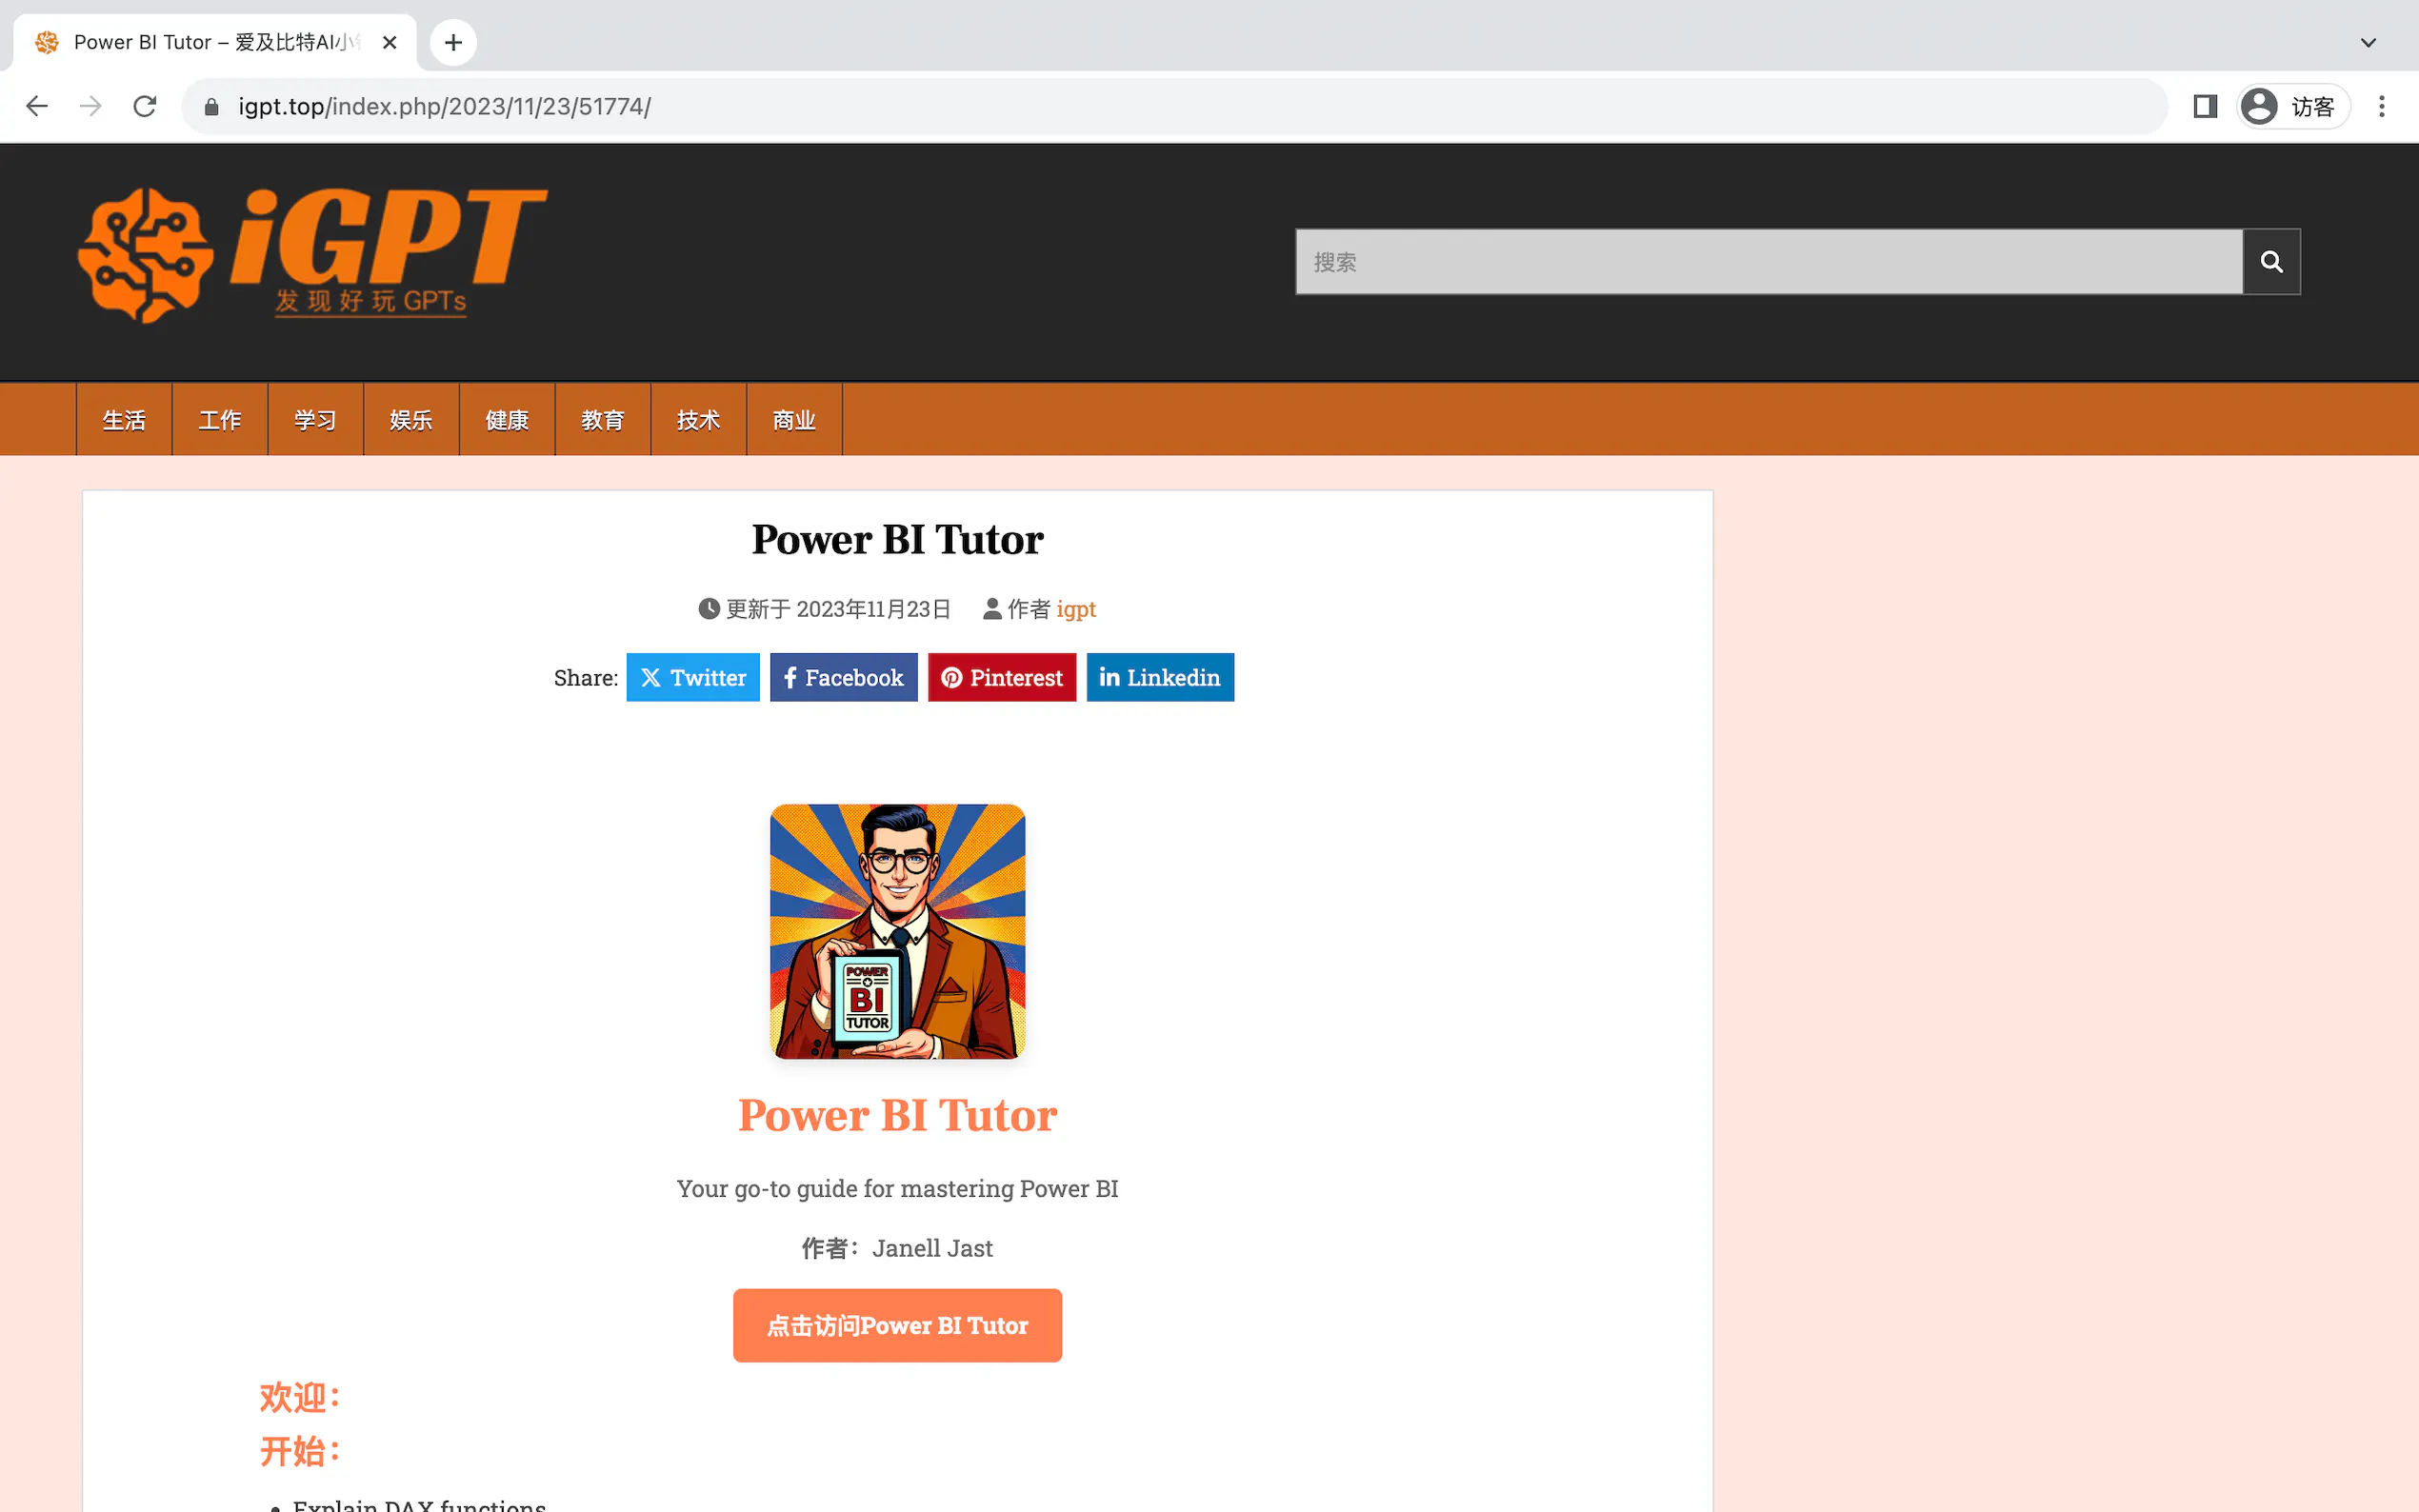Screen dimensions: 2419x1512
Task: Click the magnifier search button
Action: coord(2271,262)
